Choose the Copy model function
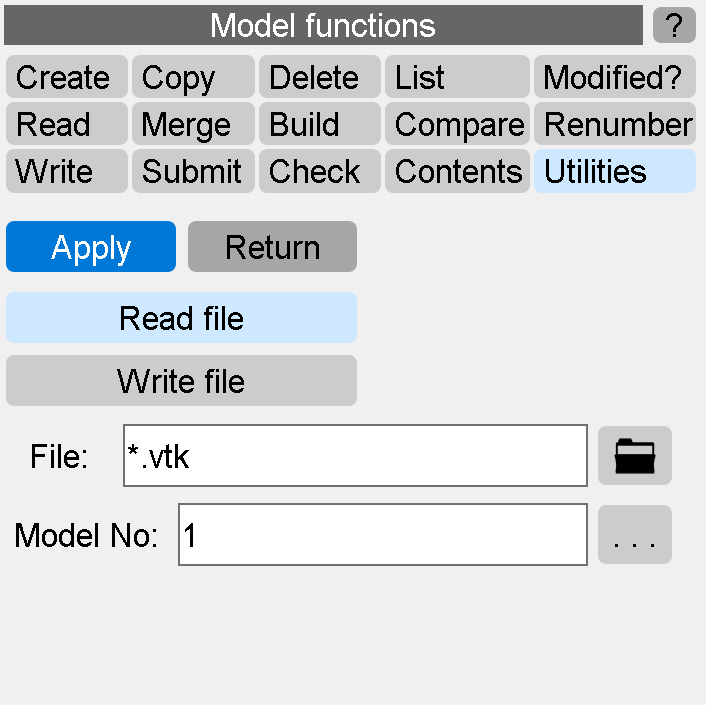706x706 pixels. pyautogui.click(x=193, y=78)
